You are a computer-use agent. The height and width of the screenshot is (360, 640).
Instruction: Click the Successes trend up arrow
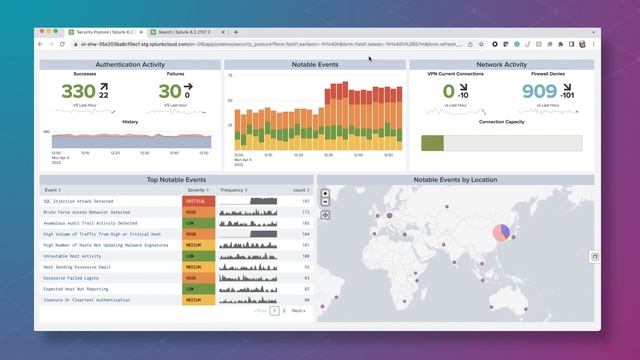[104, 87]
